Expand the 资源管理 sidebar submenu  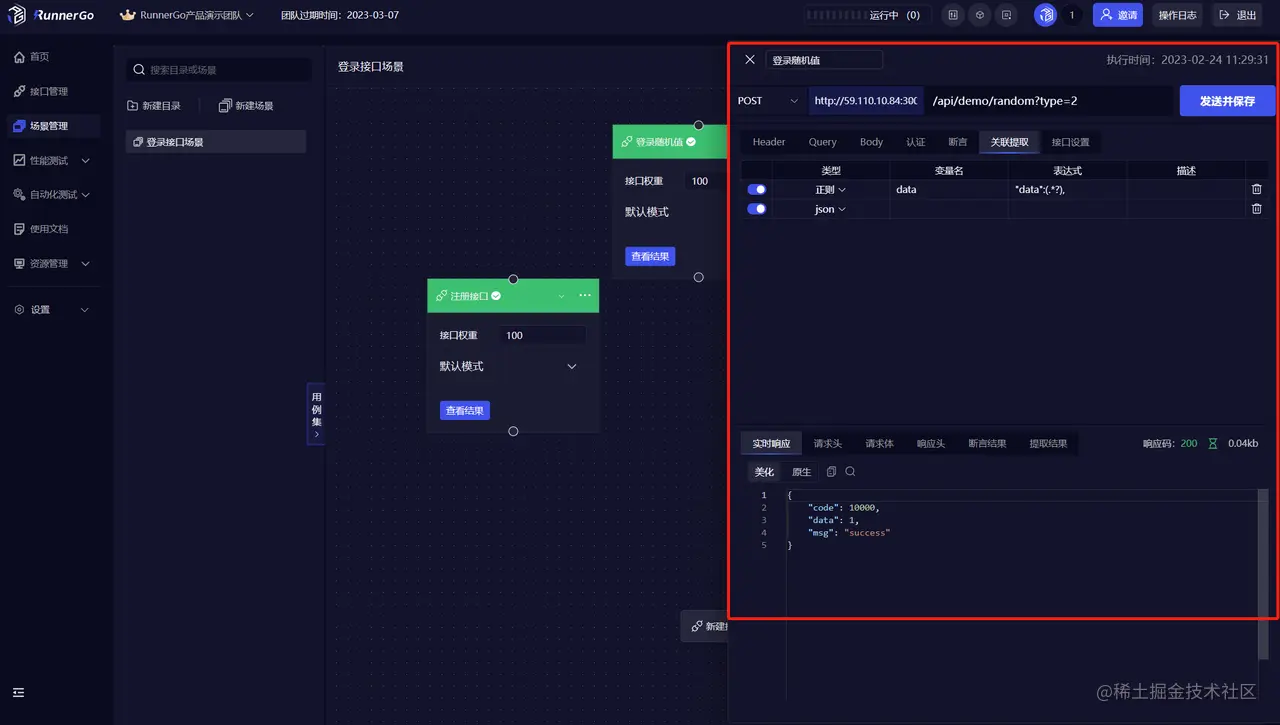click(x=85, y=264)
